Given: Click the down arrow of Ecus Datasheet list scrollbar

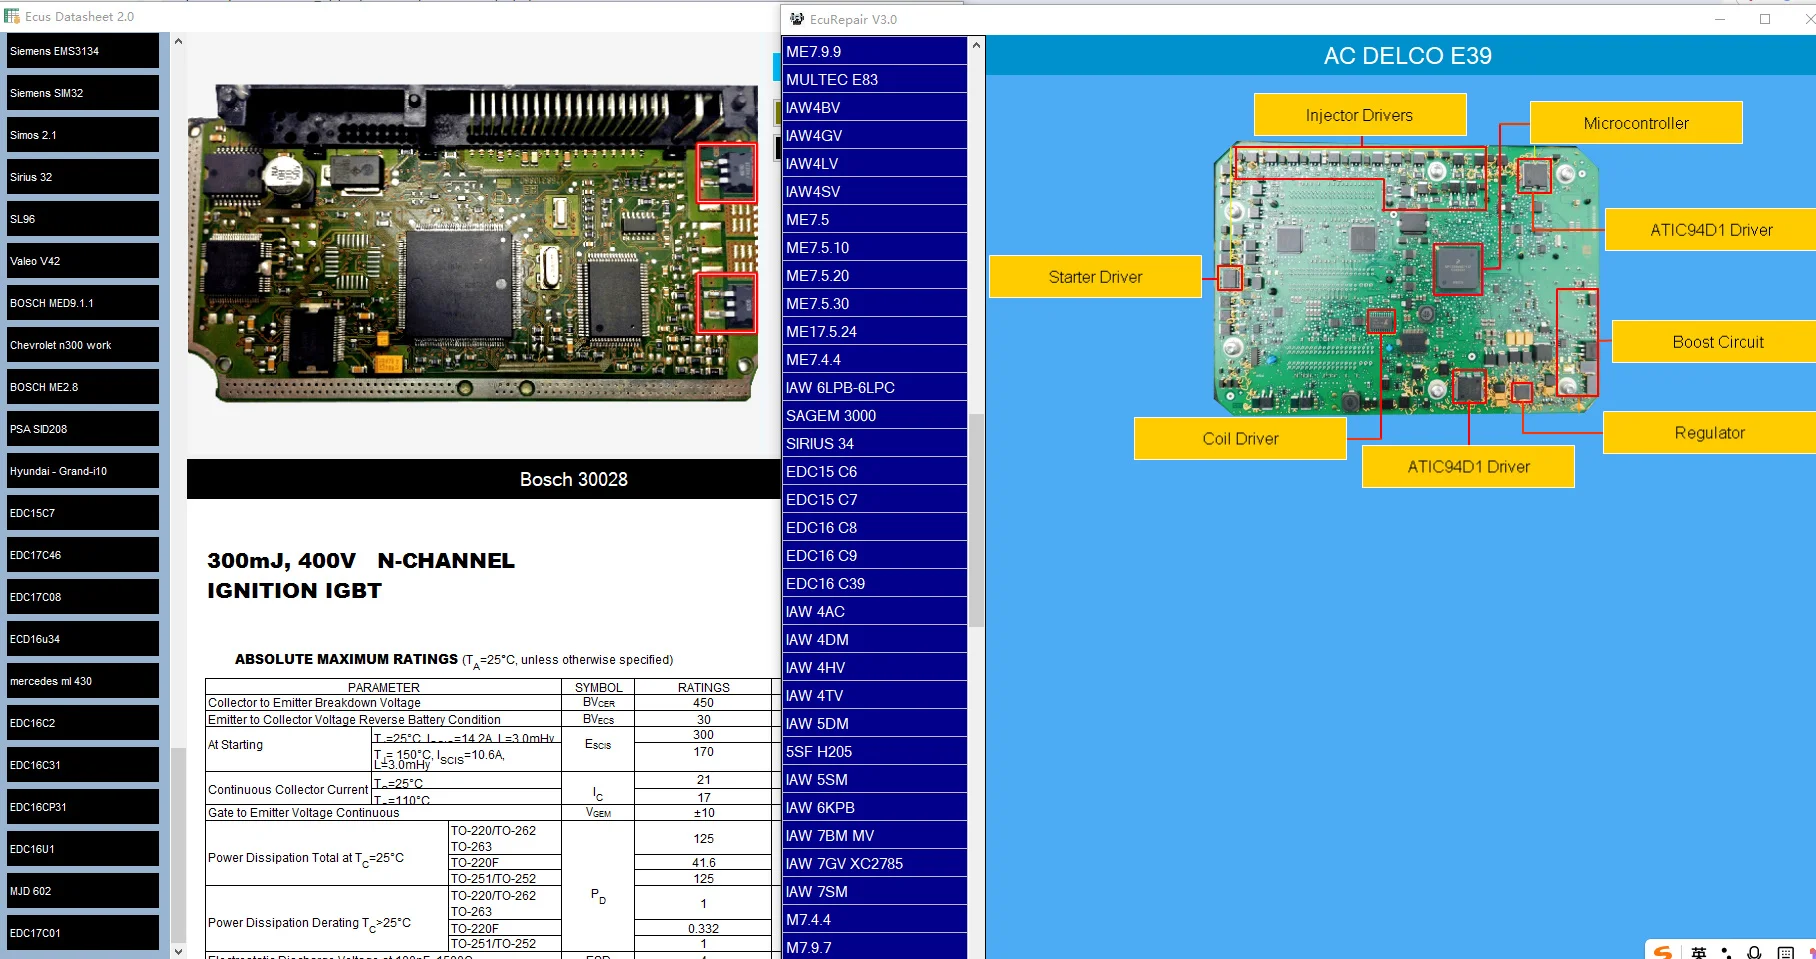Looking at the screenshot, I should tap(178, 951).
